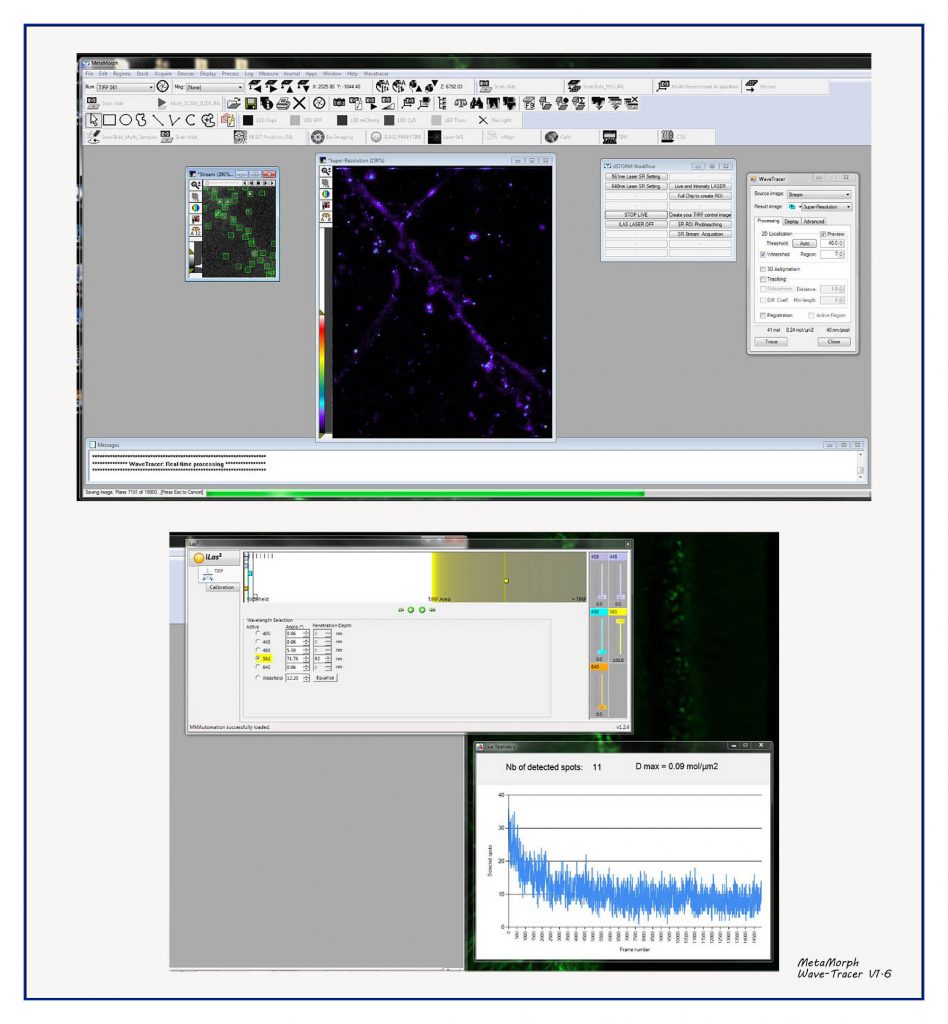Screen dimensions: 948x1024
Task: Click the open folder toolbar icon
Action: pos(233,103)
